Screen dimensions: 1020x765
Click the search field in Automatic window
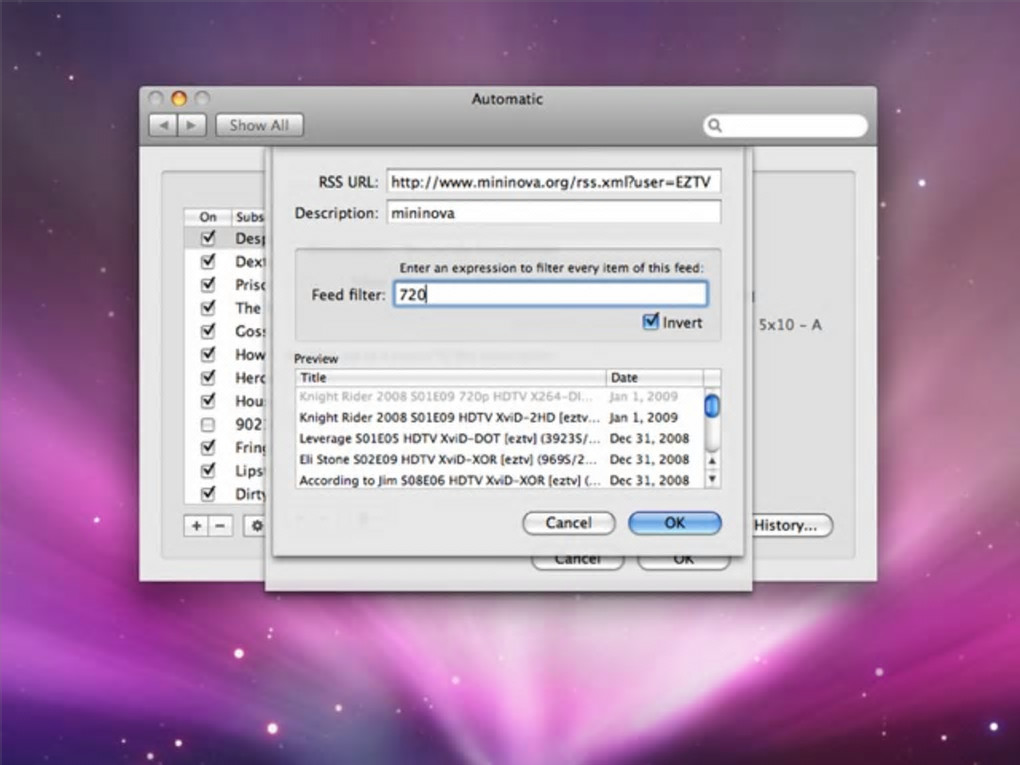[x=785, y=125]
